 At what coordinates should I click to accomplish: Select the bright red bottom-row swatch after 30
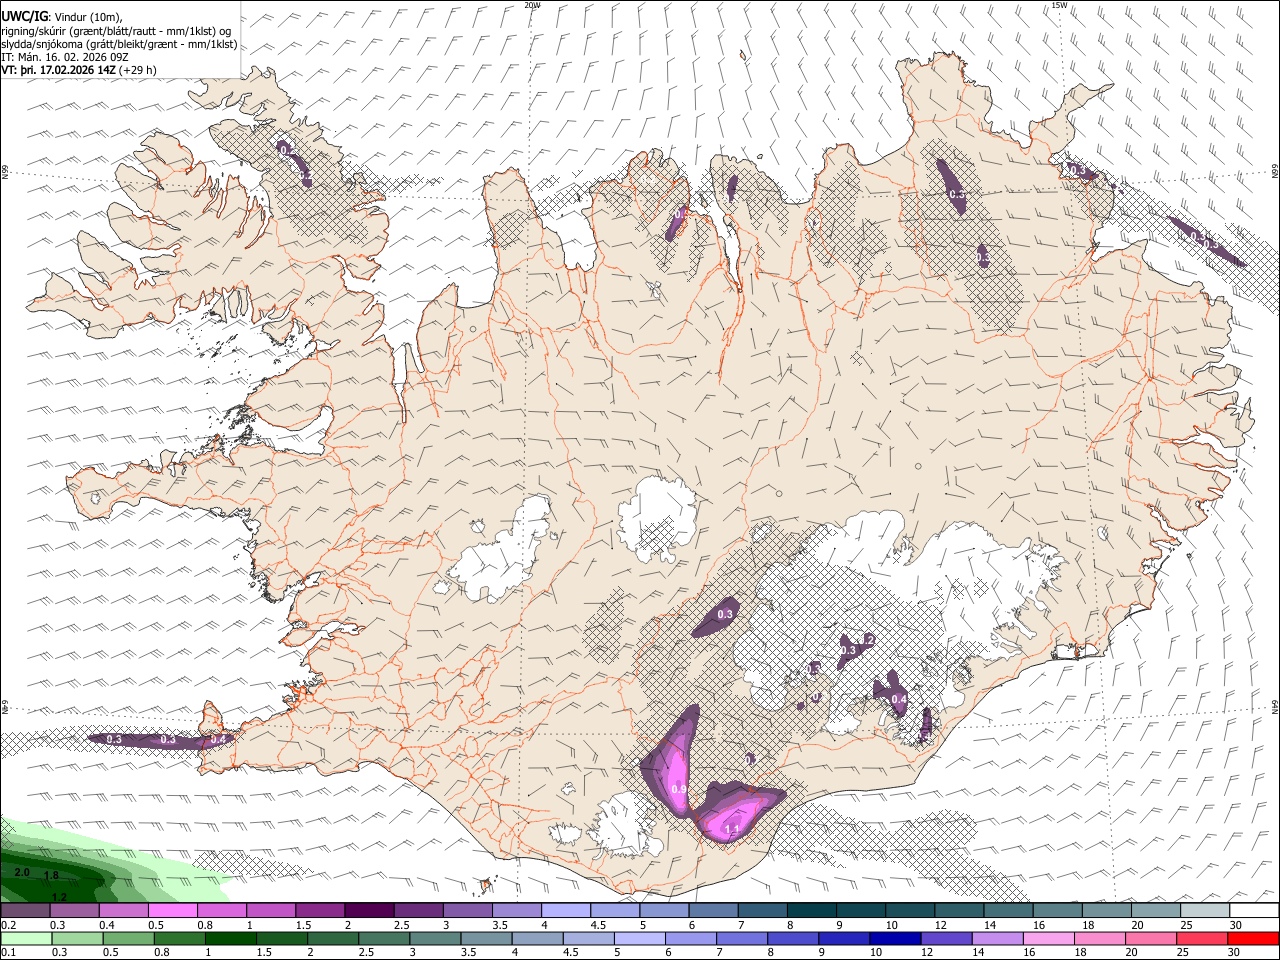[x=1253, y=938]
